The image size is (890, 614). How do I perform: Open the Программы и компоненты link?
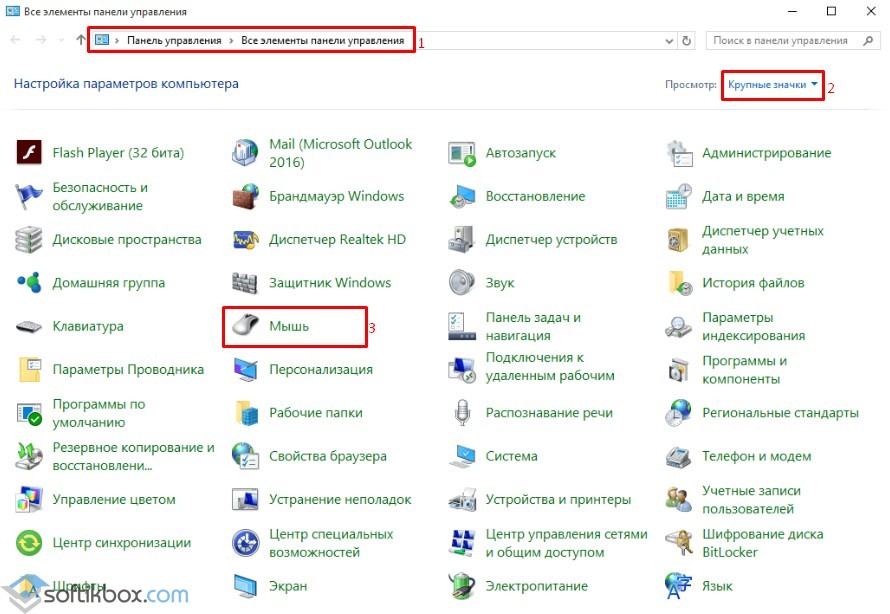pyautogui.click(x=744, y=369)
